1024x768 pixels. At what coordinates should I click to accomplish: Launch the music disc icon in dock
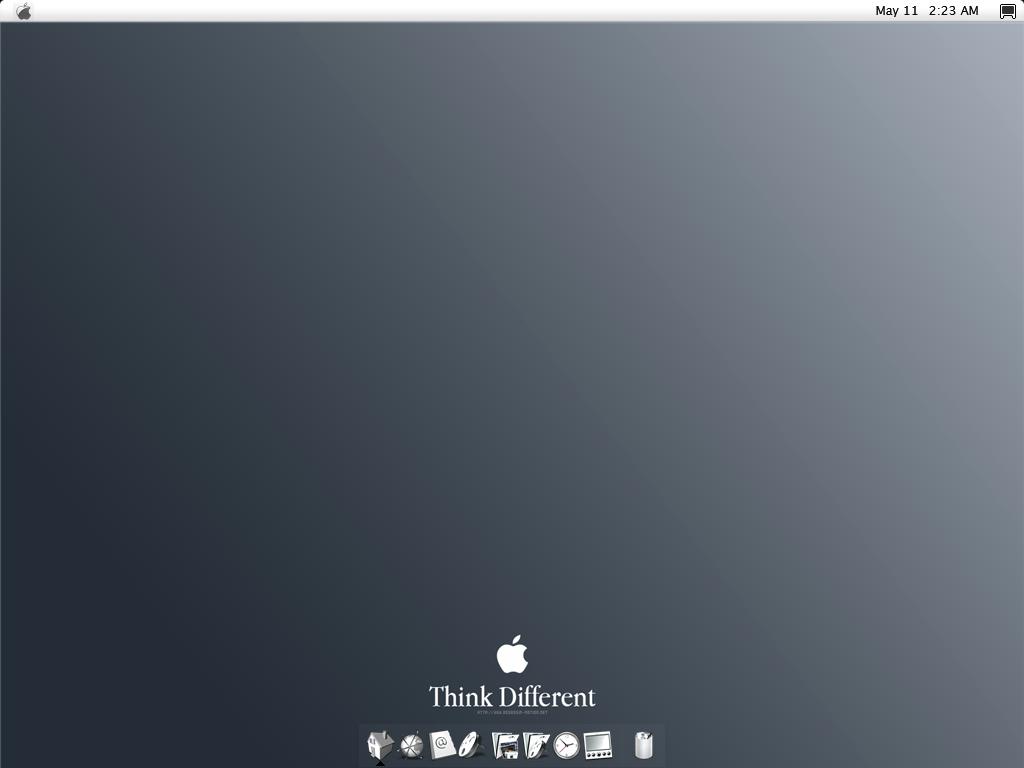coord(472,744)
